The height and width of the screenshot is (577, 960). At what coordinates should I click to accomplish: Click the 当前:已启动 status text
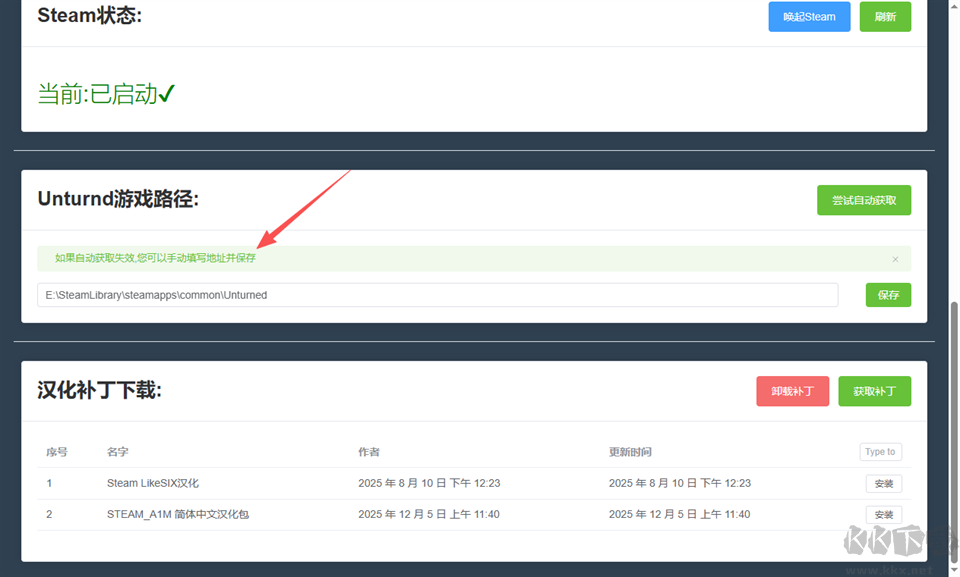[106, 94]
